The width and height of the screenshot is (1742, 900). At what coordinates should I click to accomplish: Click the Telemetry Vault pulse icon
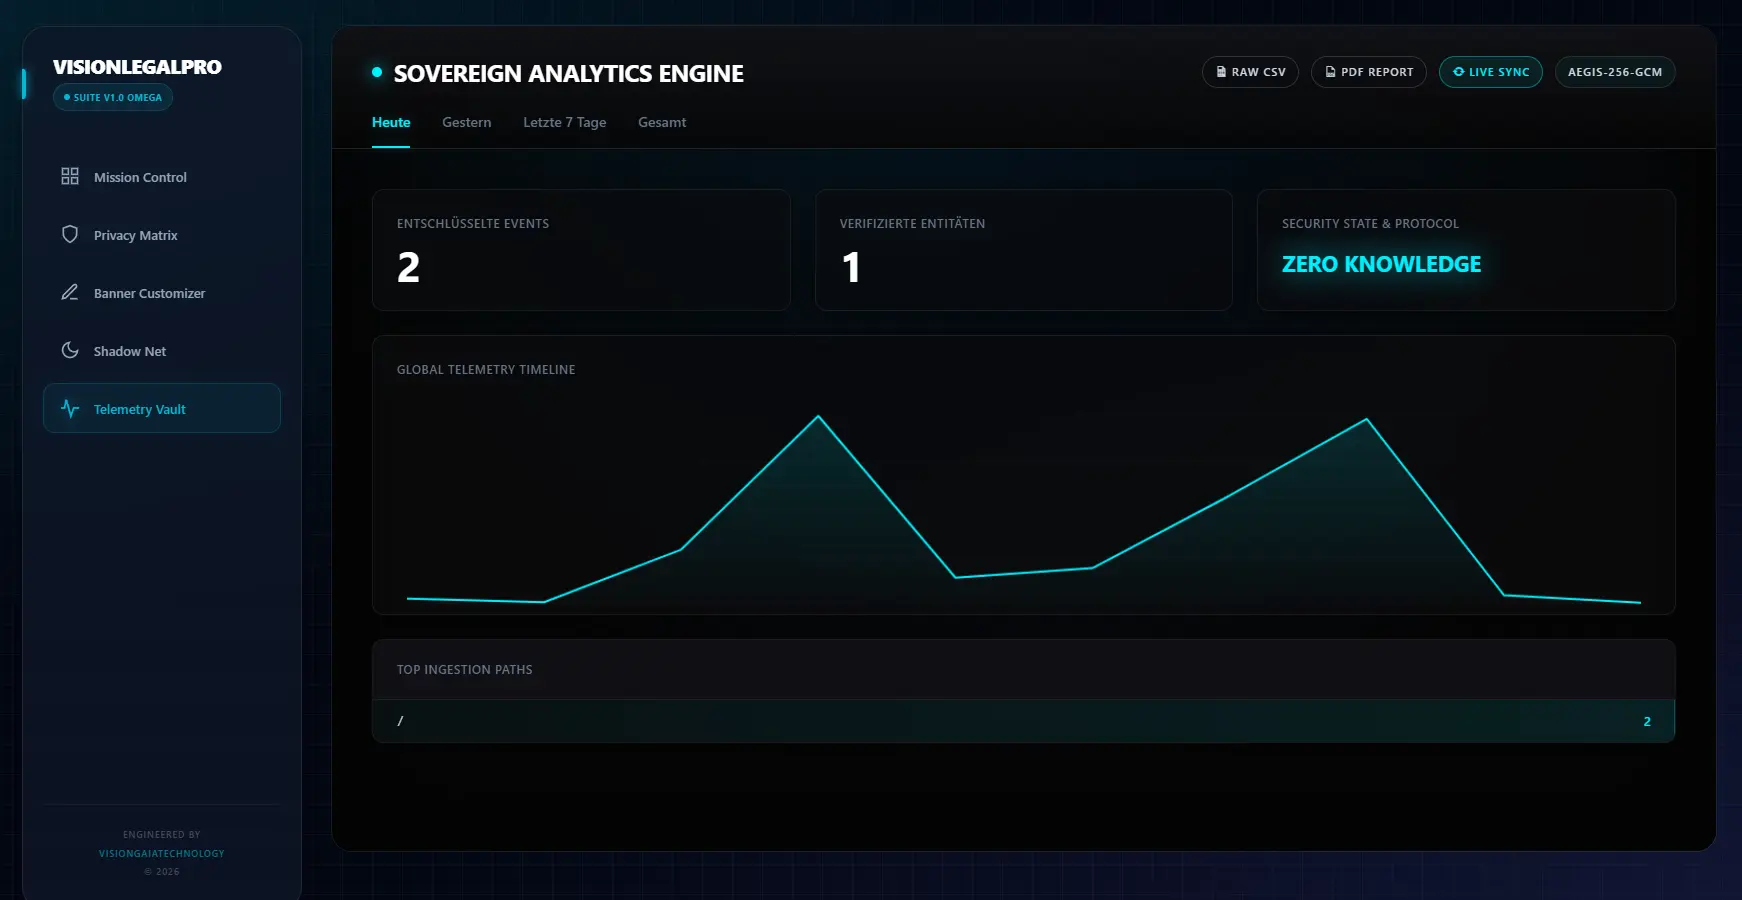(70, 408)
